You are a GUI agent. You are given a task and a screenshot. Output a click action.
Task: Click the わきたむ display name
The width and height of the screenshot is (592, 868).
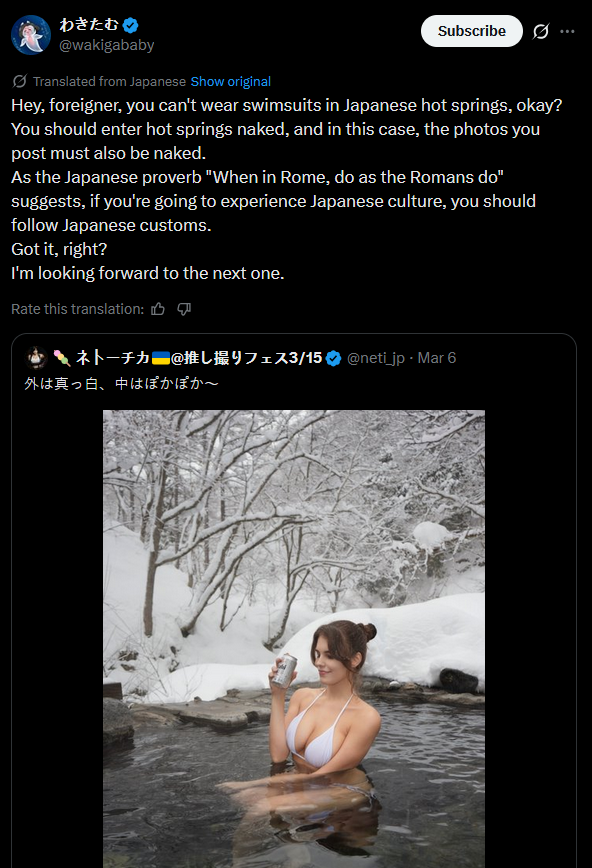pyautogui.click(x=89, y=24)
